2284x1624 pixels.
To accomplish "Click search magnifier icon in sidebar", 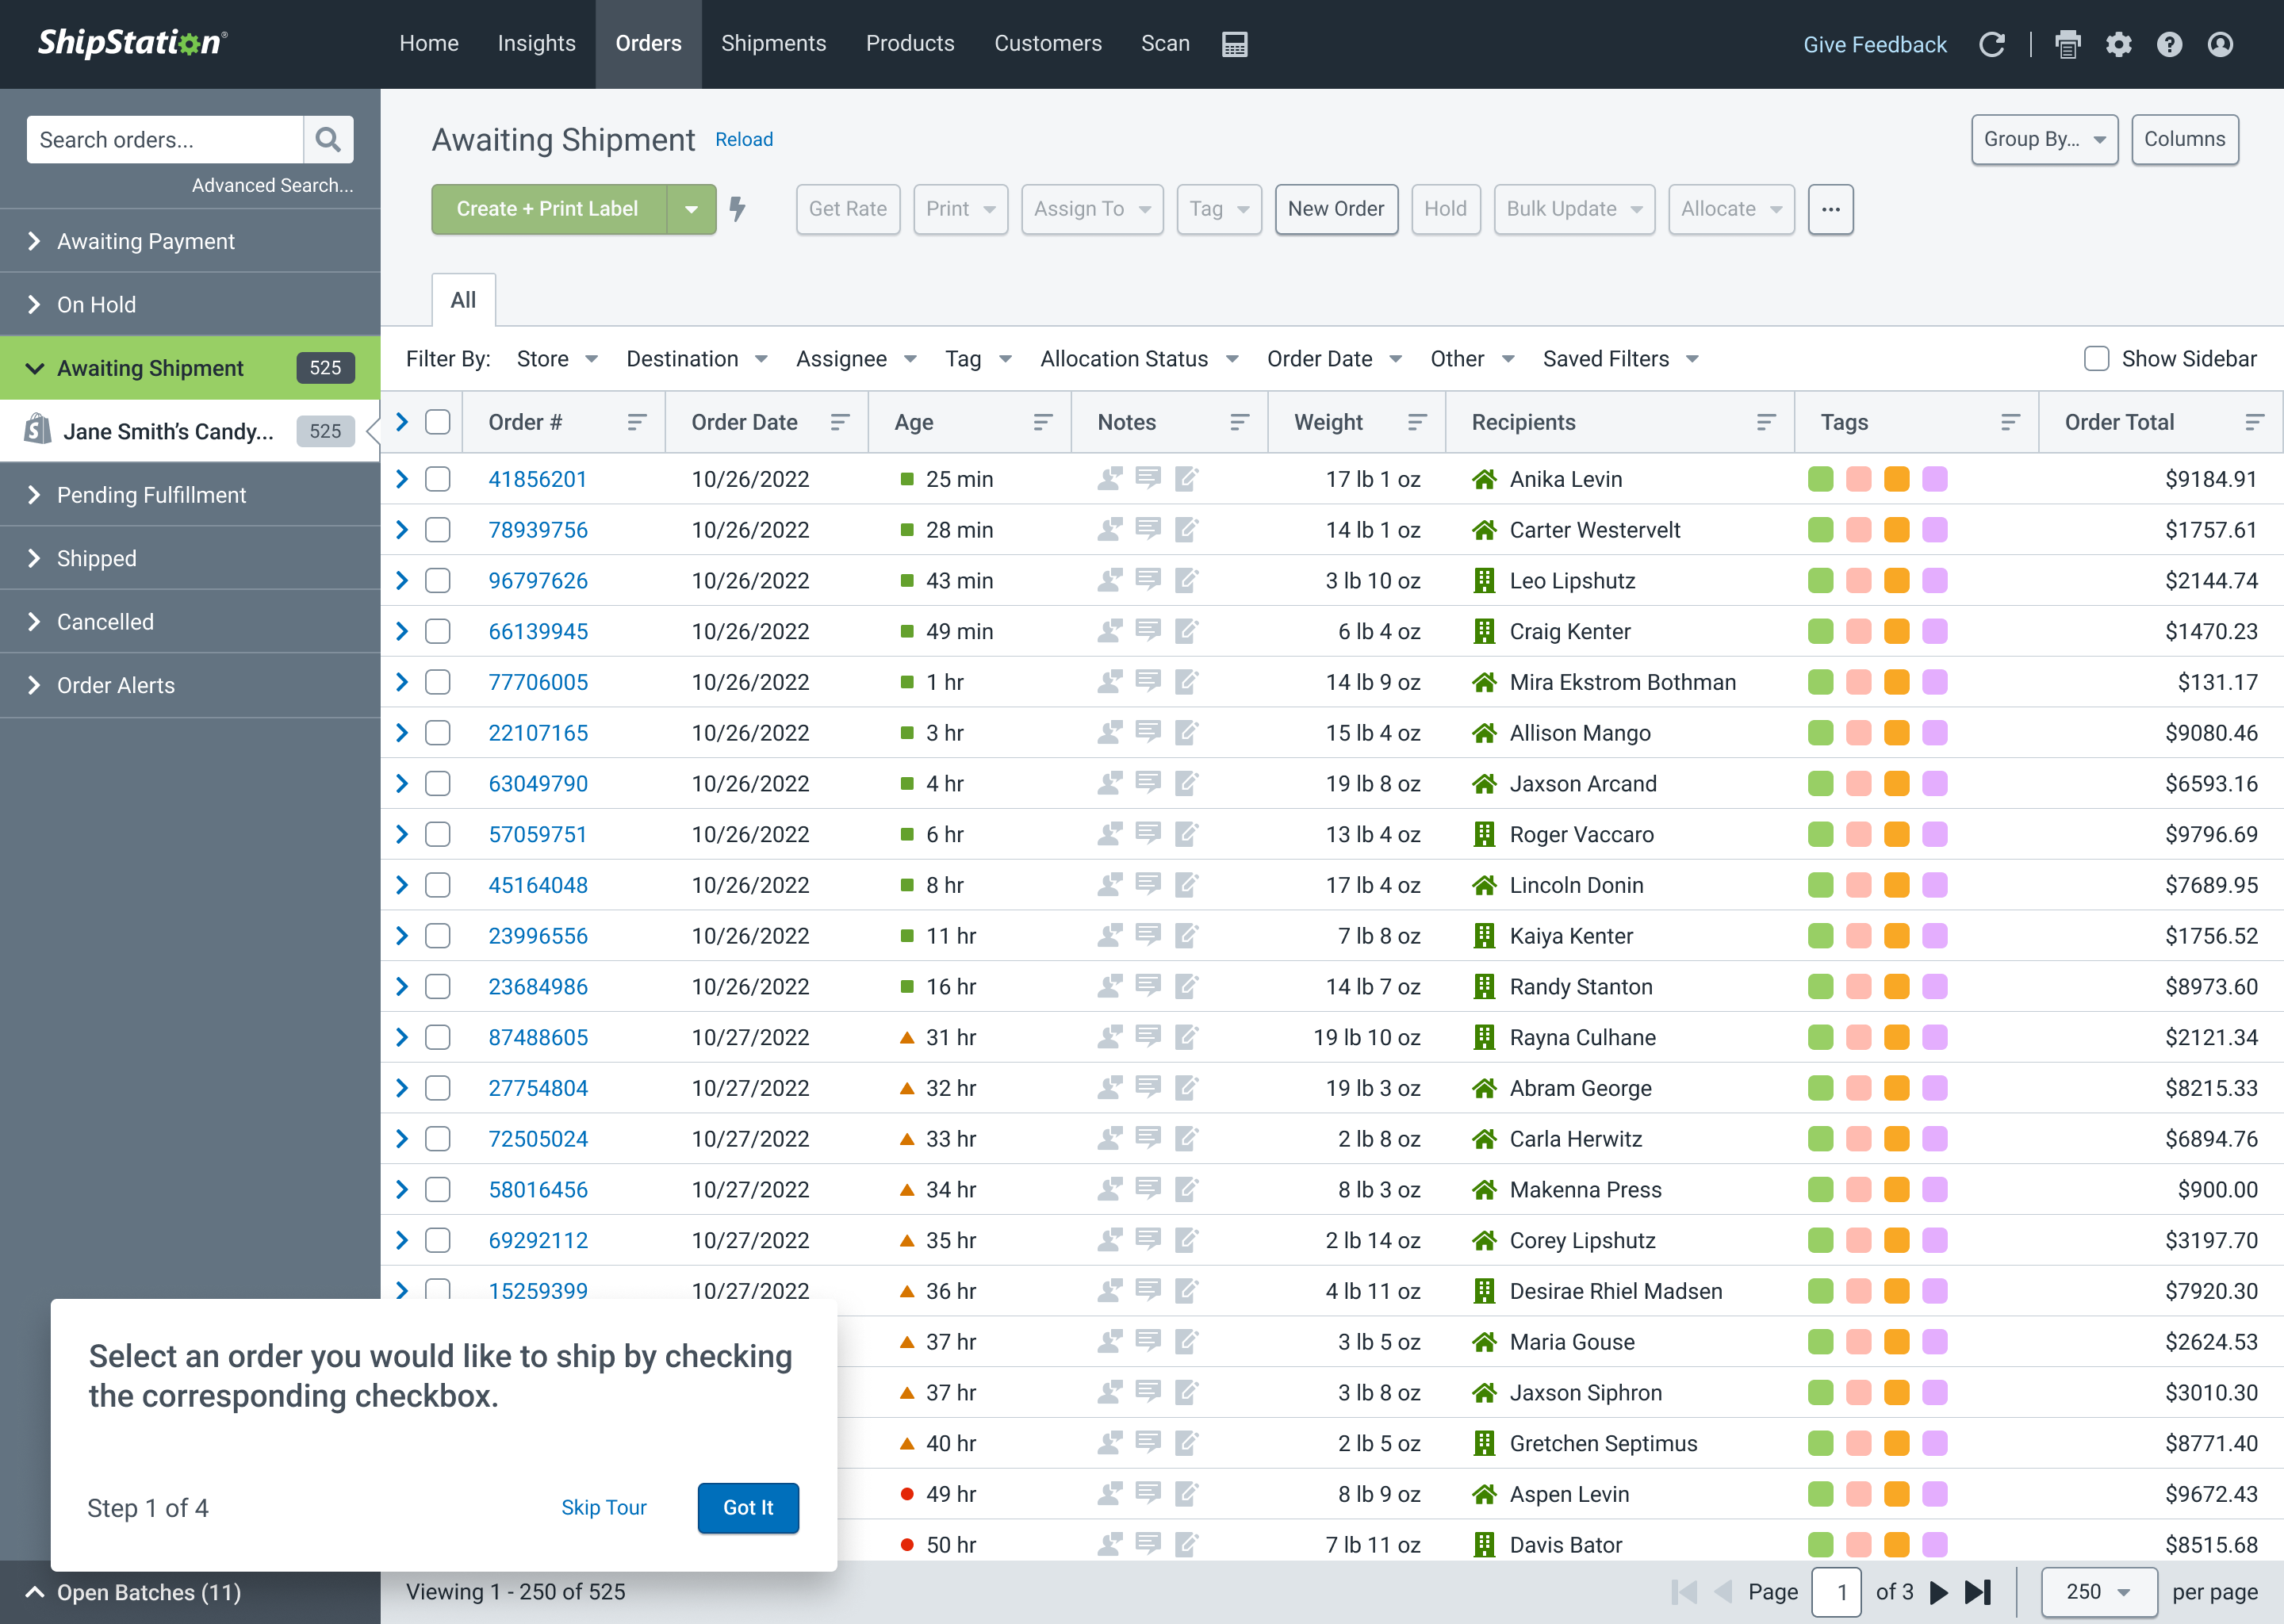I will (328, 140).
